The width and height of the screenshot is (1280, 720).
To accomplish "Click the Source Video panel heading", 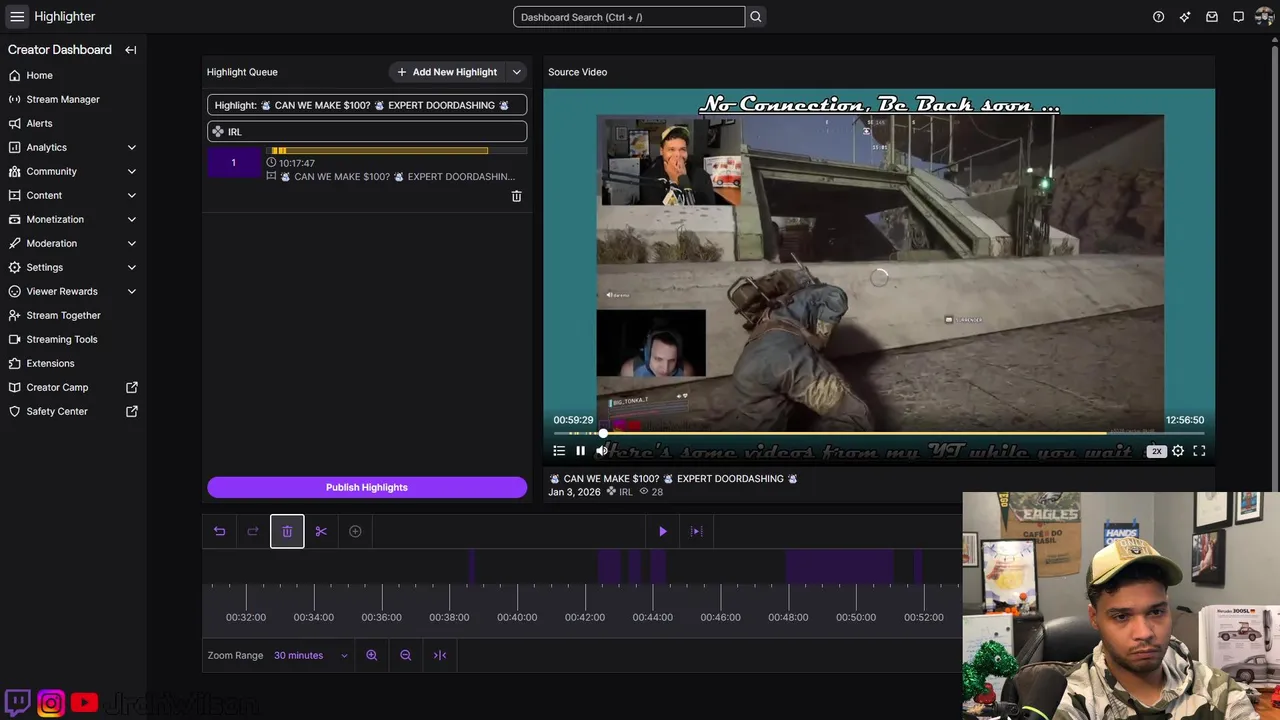I will (x=578, y=72).
